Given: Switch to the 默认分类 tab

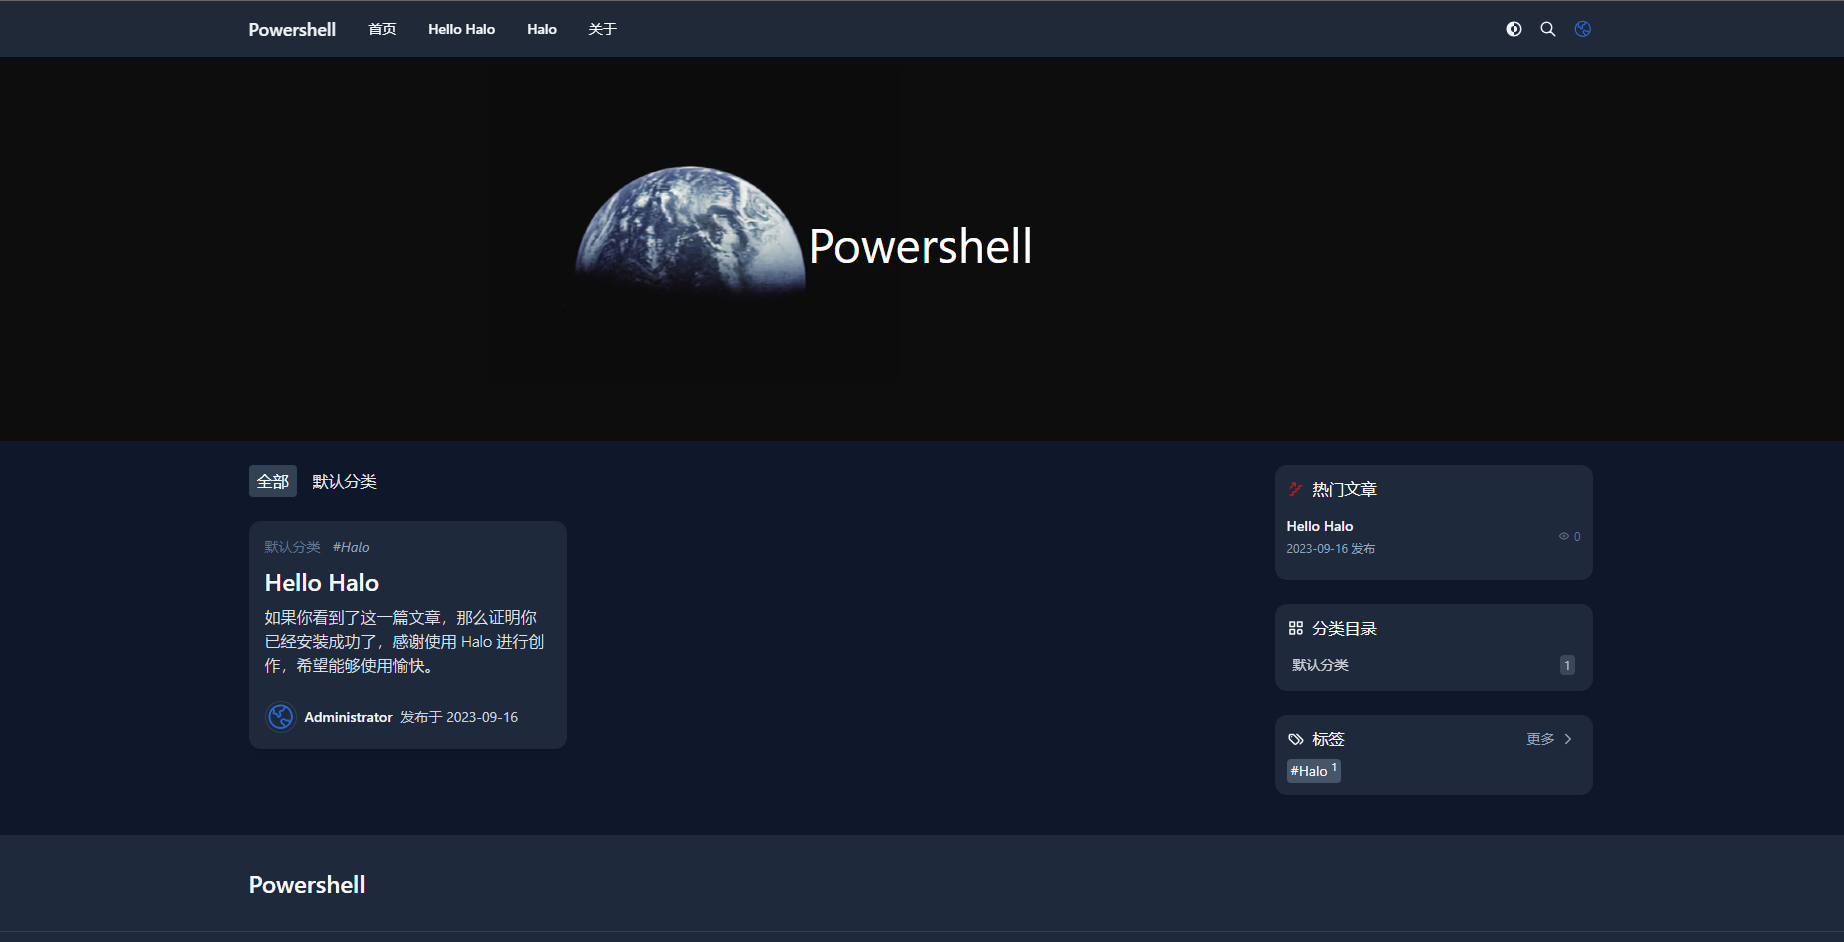Looking at the screenshot, I should pyautogui.click(x=344, y=481).
